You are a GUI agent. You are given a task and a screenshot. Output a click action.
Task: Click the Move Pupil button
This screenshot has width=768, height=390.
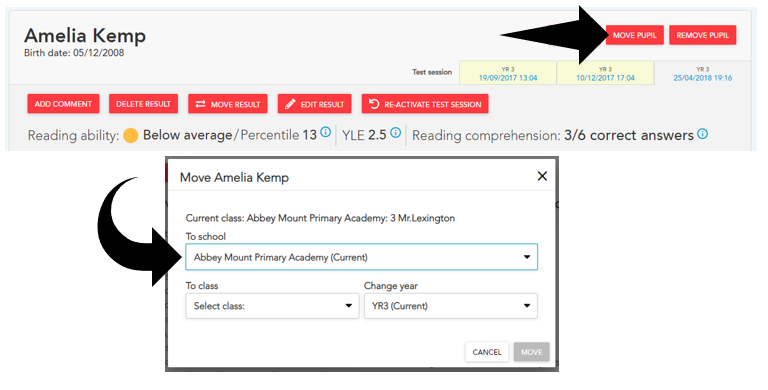pos(634,35)
